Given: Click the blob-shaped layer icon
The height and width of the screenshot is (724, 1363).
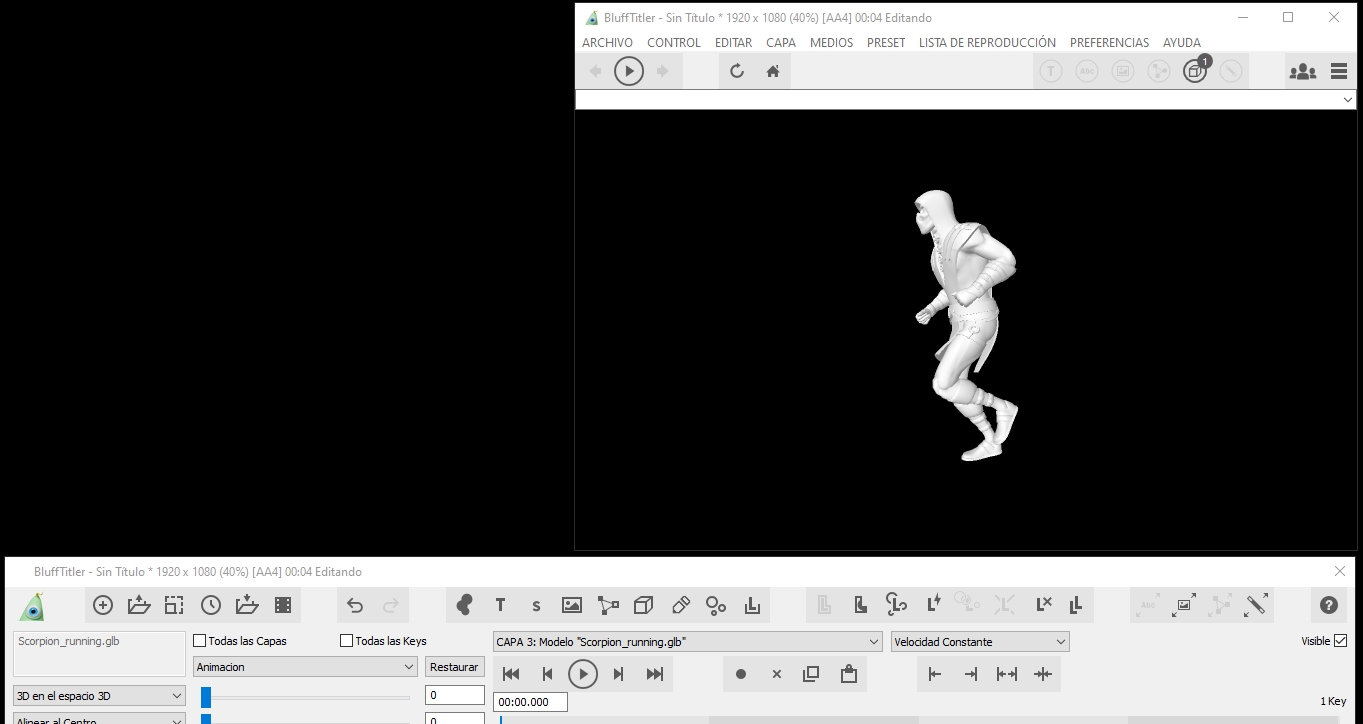Looking at the screenshot, I should tap(464, 605).
